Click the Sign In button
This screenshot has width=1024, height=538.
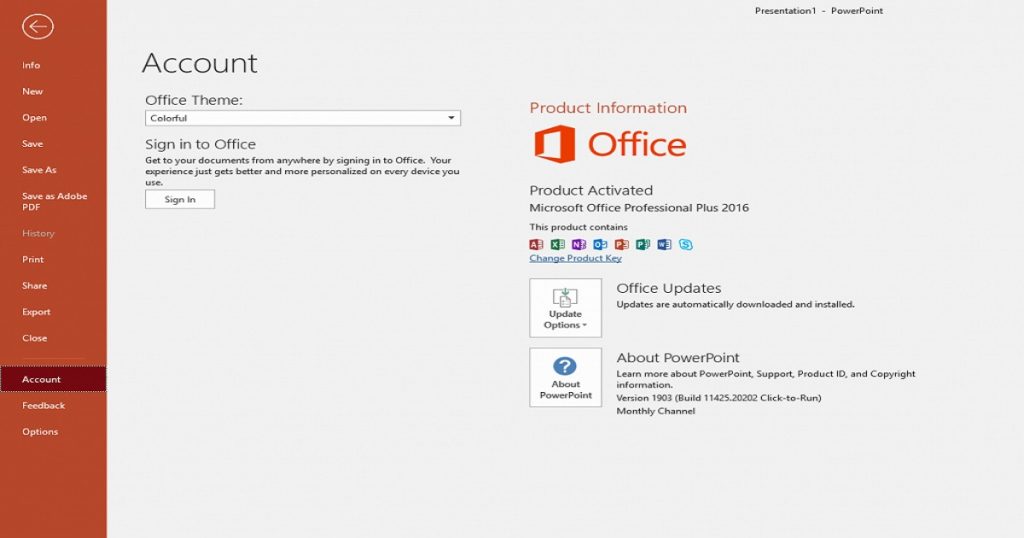(180, 199)
